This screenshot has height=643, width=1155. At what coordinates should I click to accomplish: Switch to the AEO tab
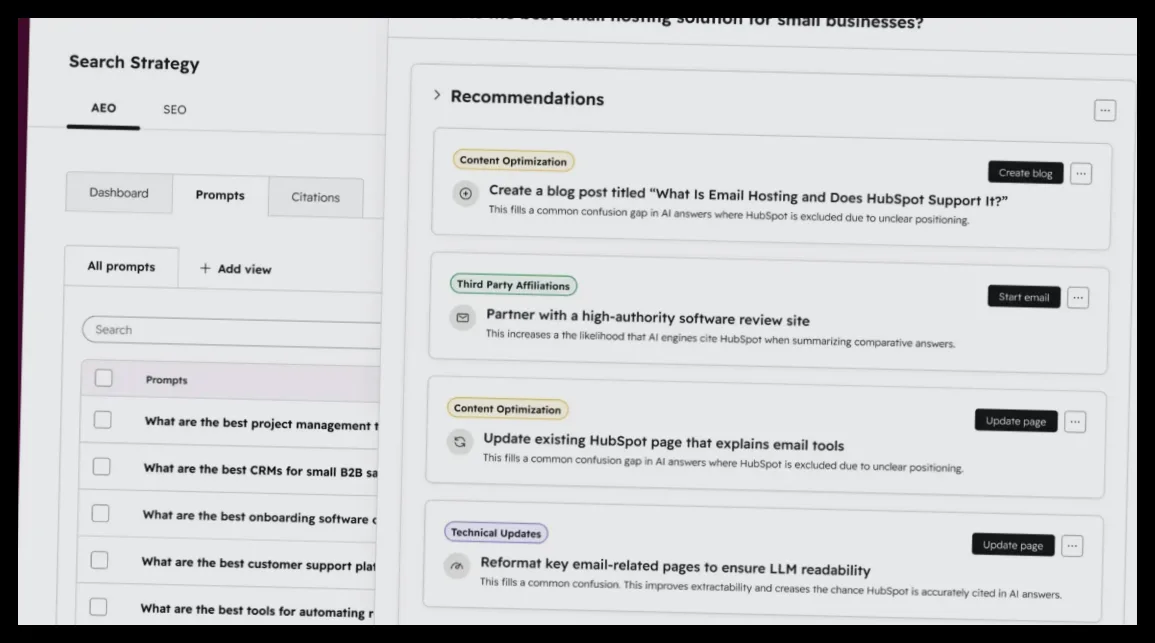click(103, 108)
